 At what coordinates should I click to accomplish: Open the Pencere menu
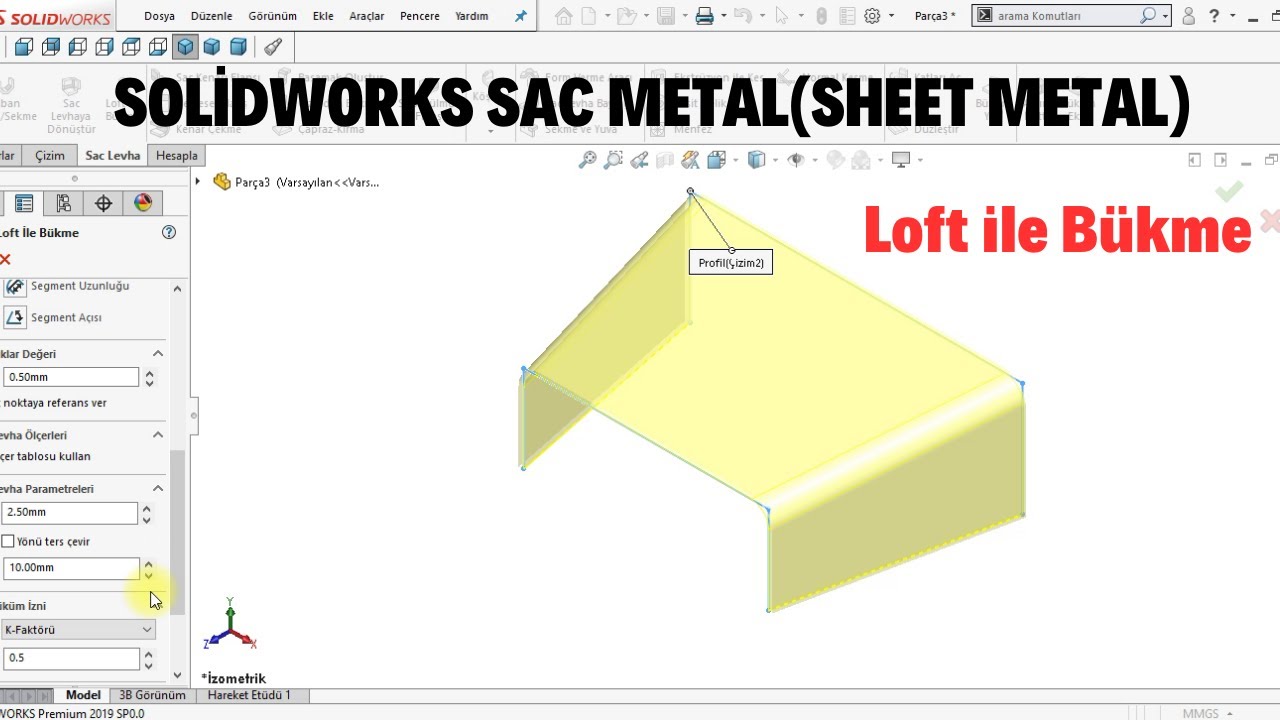pyautogui.click(x=421, y=16)
